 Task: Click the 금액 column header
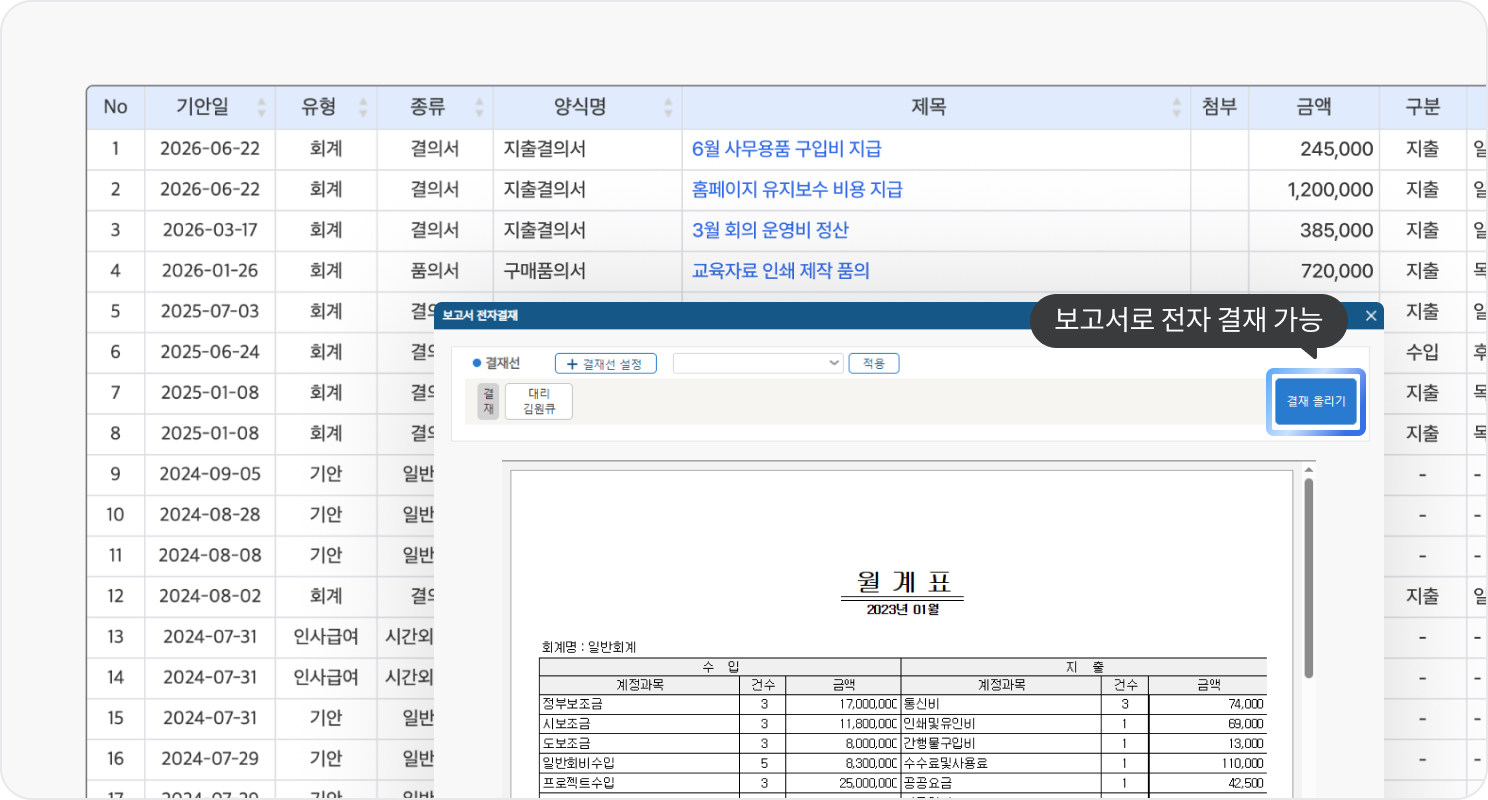point(1313,107)
